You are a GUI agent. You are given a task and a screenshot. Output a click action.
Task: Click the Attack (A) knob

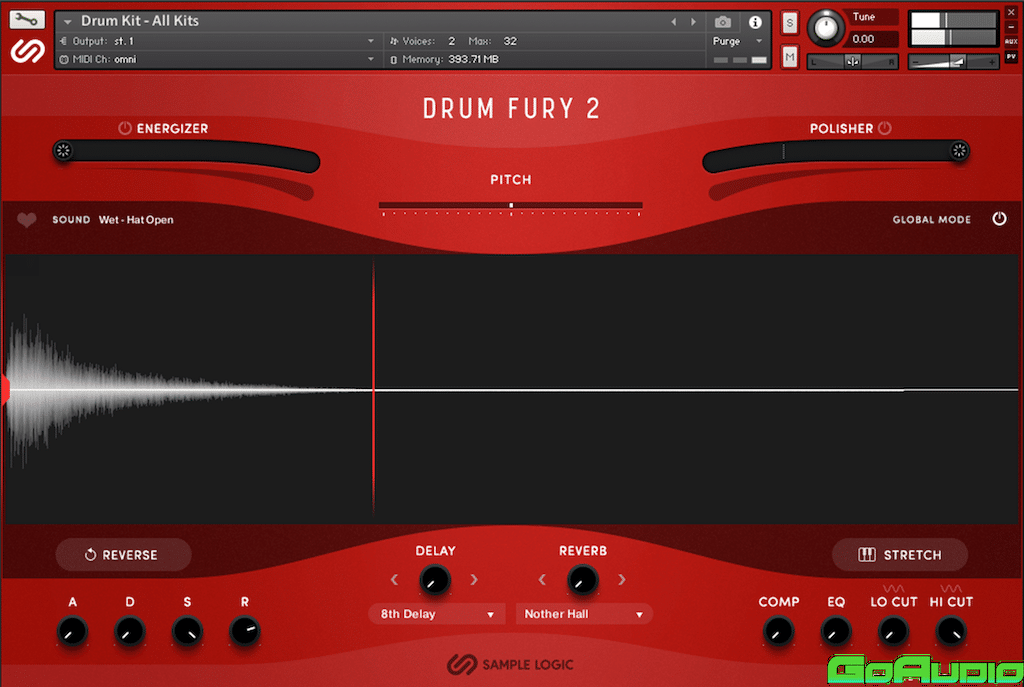coord(72,631)
